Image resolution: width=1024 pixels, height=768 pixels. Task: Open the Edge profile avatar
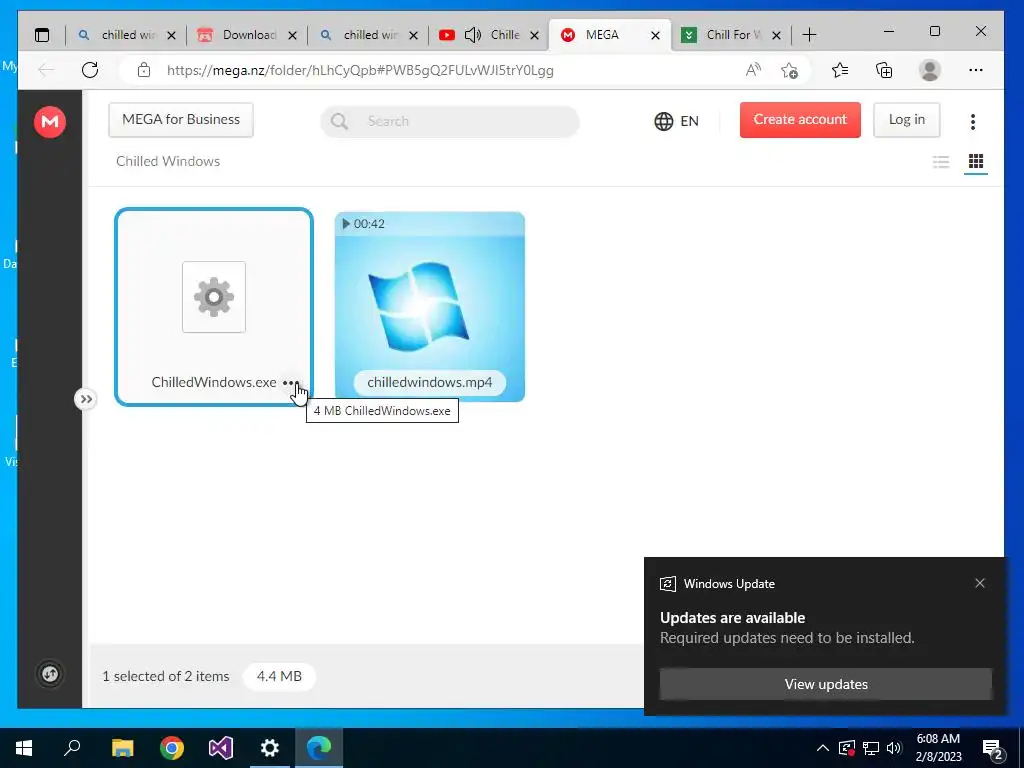point(929,70)
